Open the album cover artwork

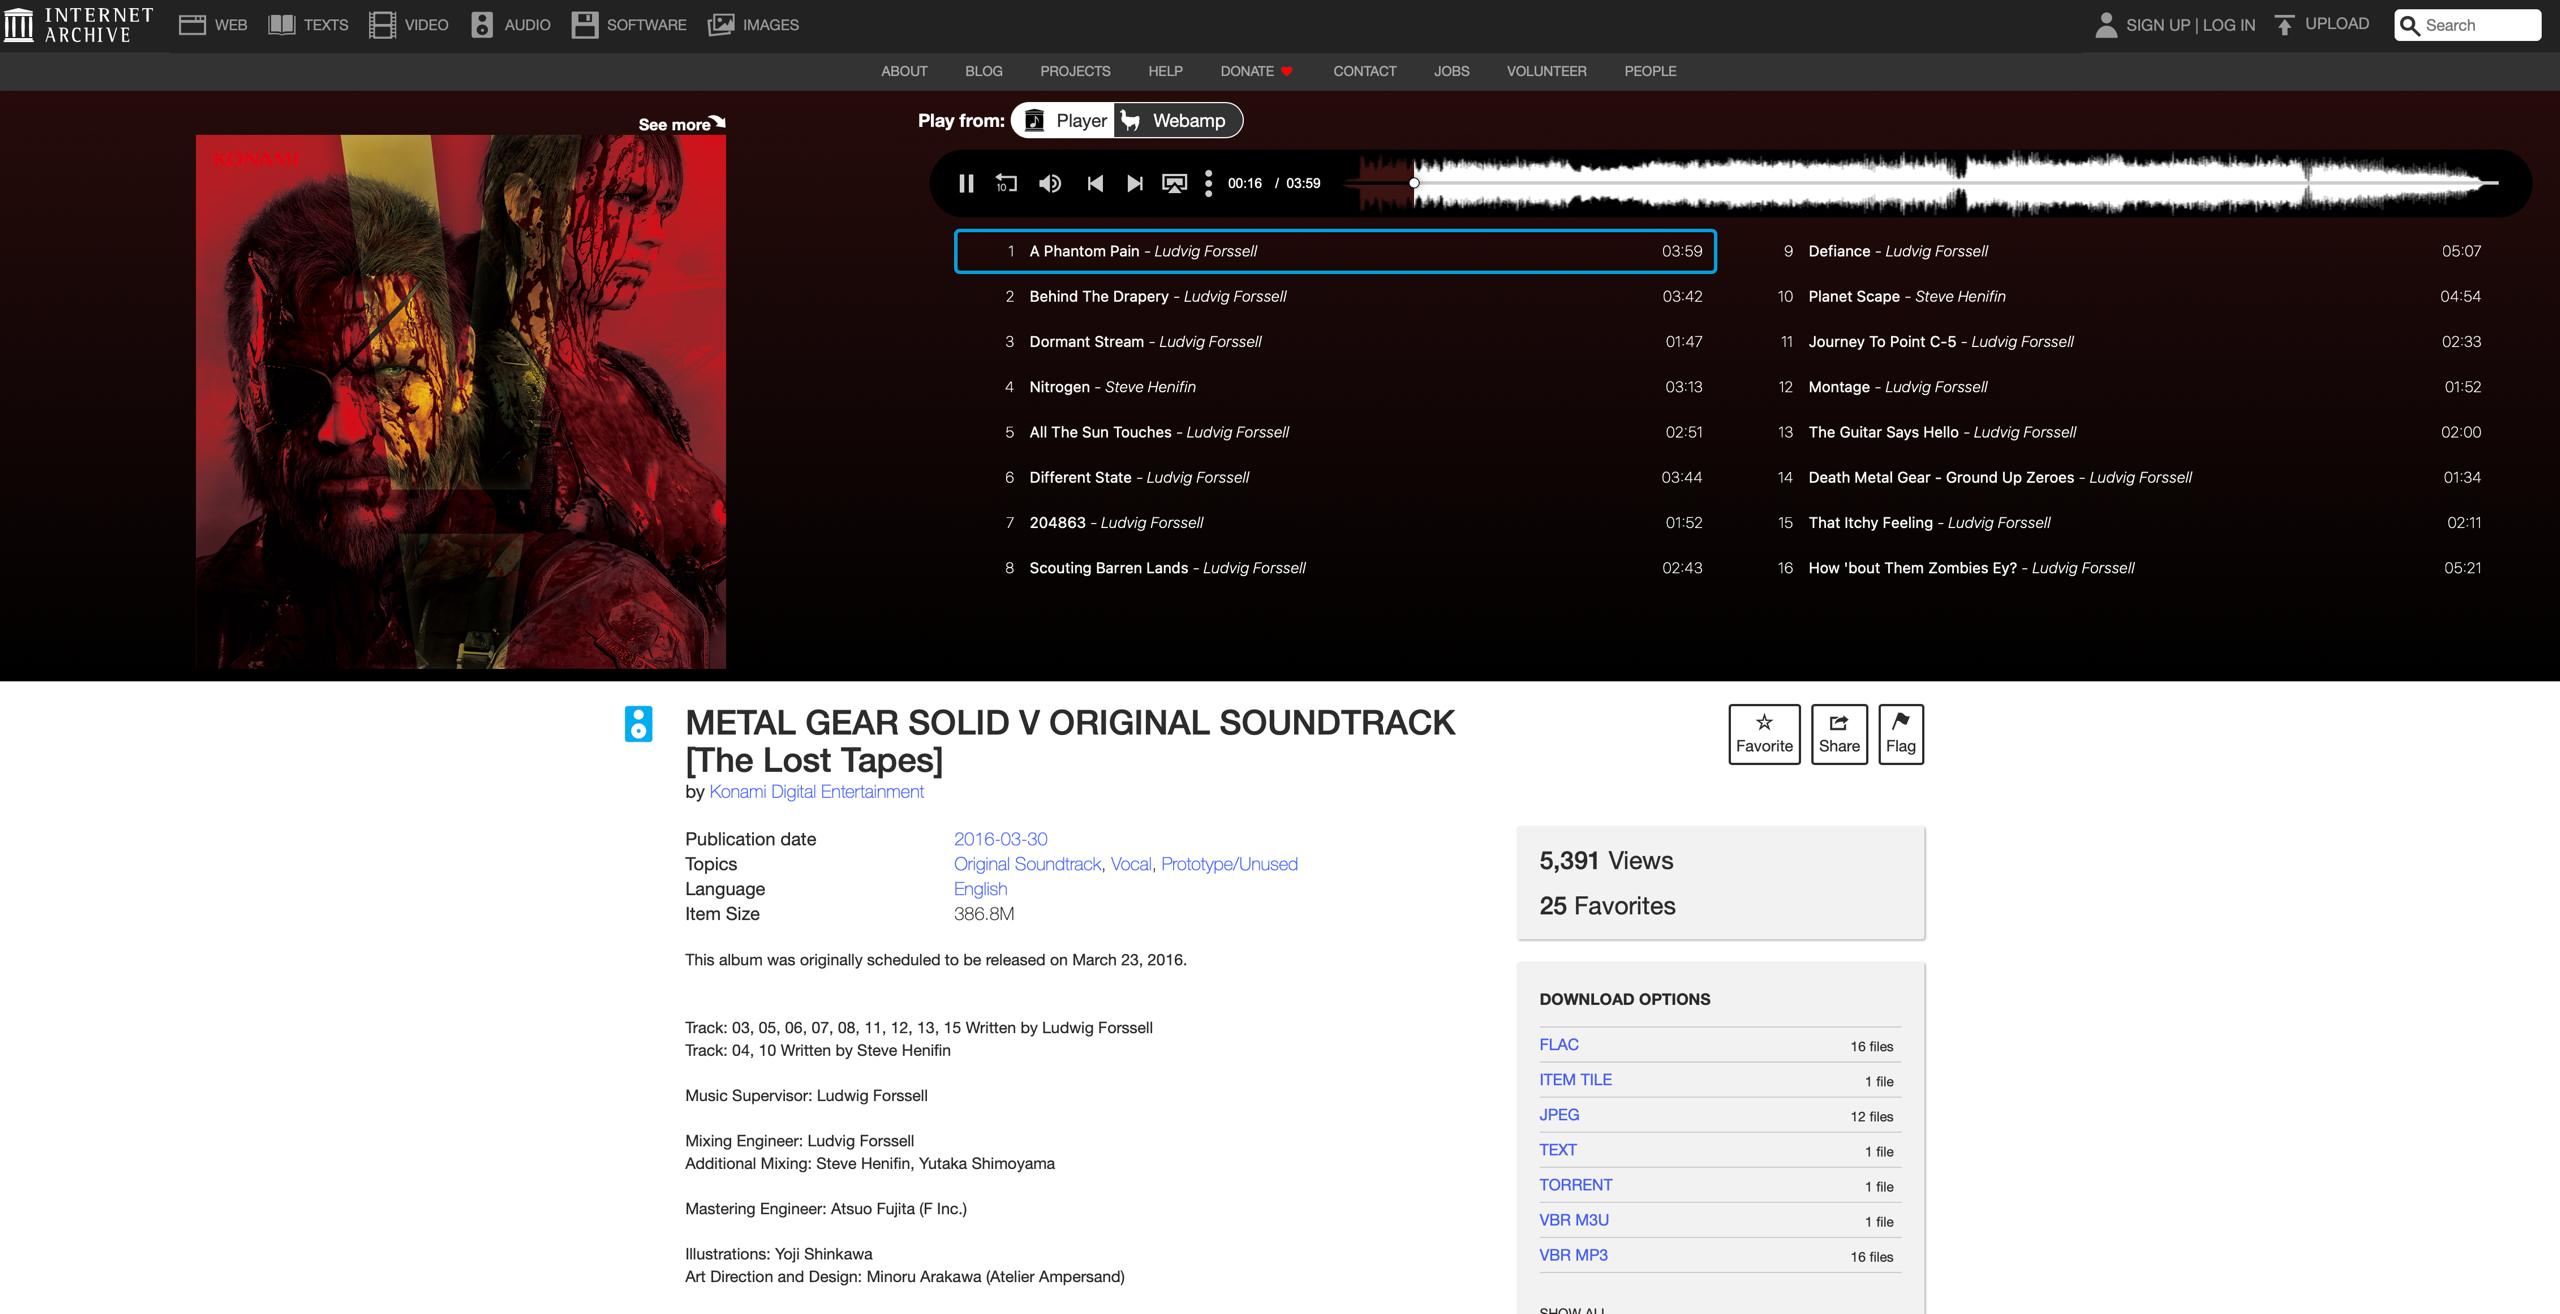(x=461, y=401)
